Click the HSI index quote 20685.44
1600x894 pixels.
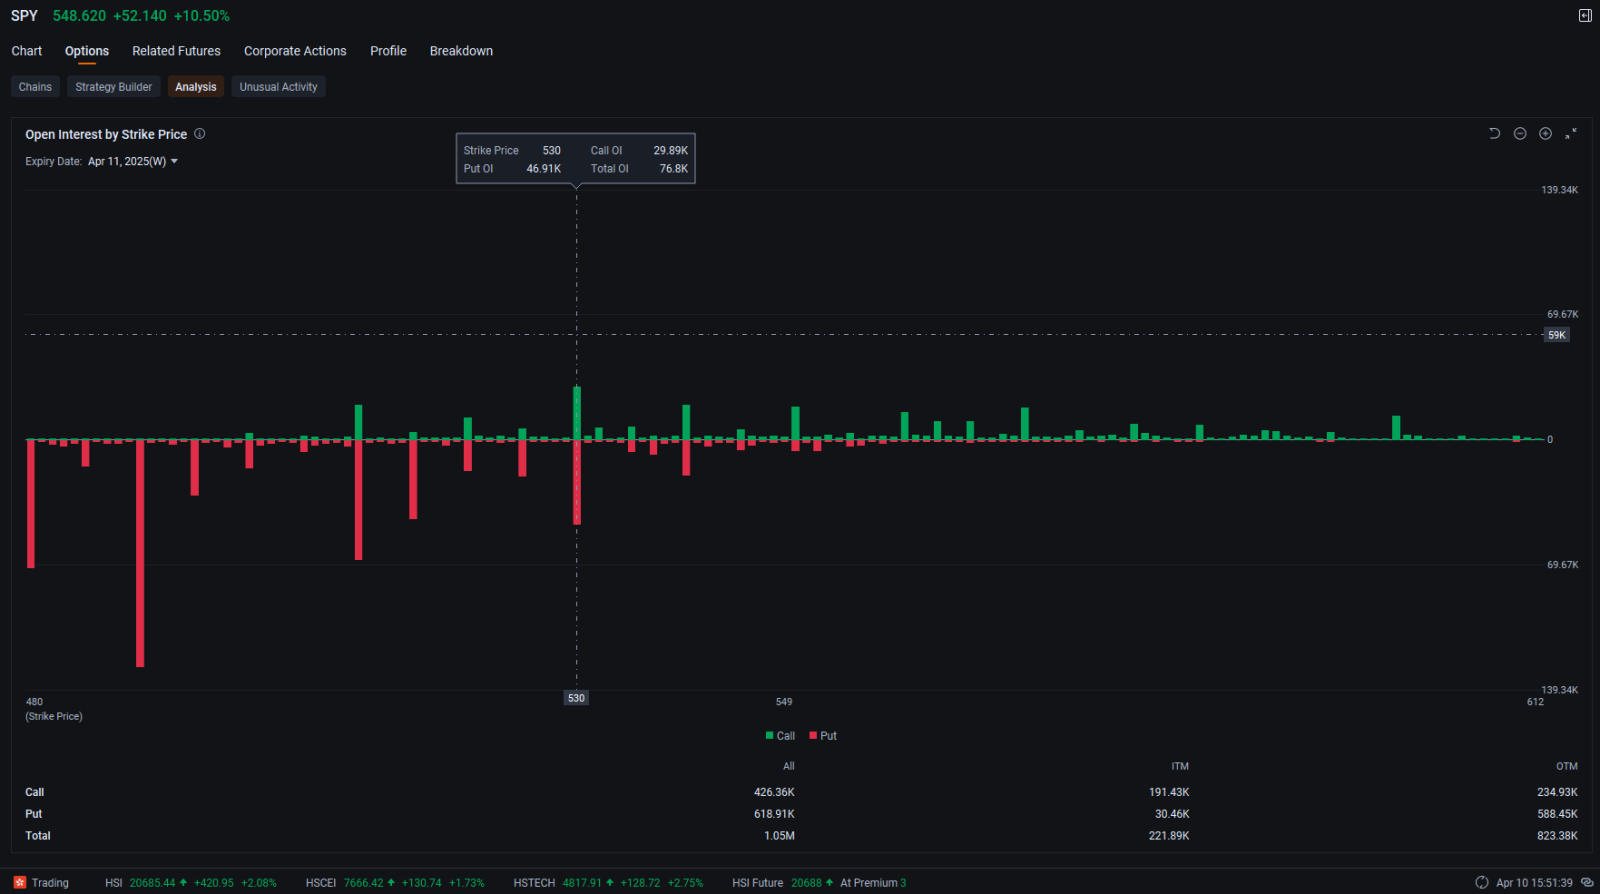[152, 883]
